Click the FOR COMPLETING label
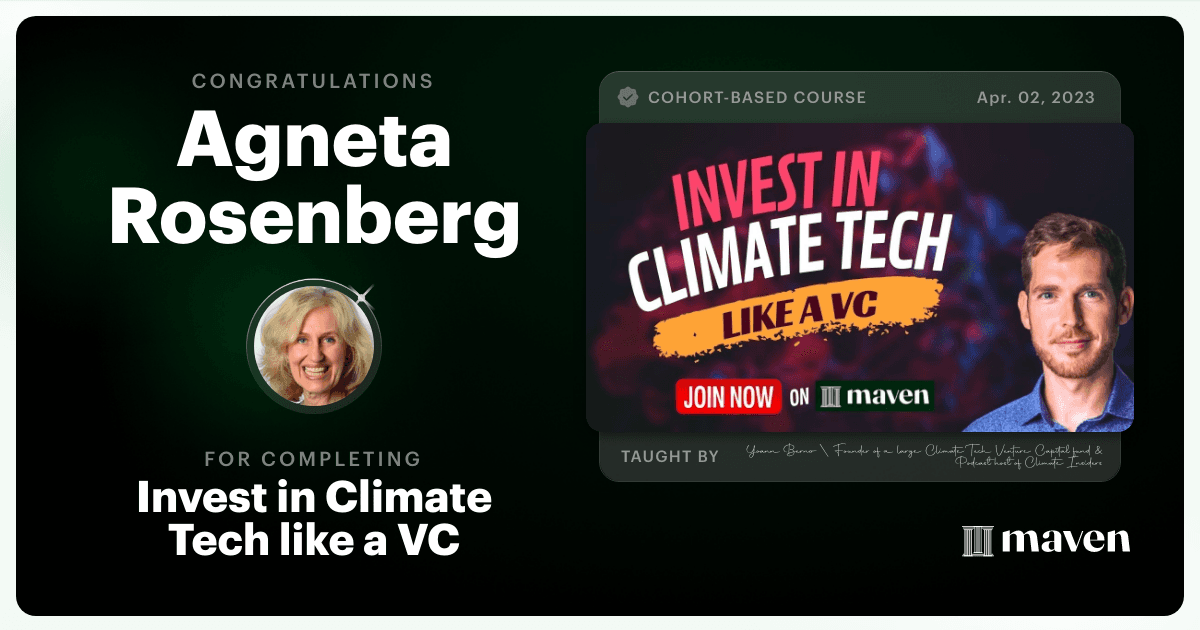The image size is (1200, 630). coord(313,459)
